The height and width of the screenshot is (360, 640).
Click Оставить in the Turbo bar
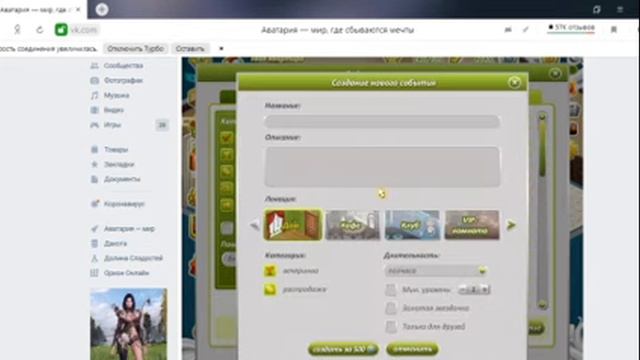pos(190,49)
